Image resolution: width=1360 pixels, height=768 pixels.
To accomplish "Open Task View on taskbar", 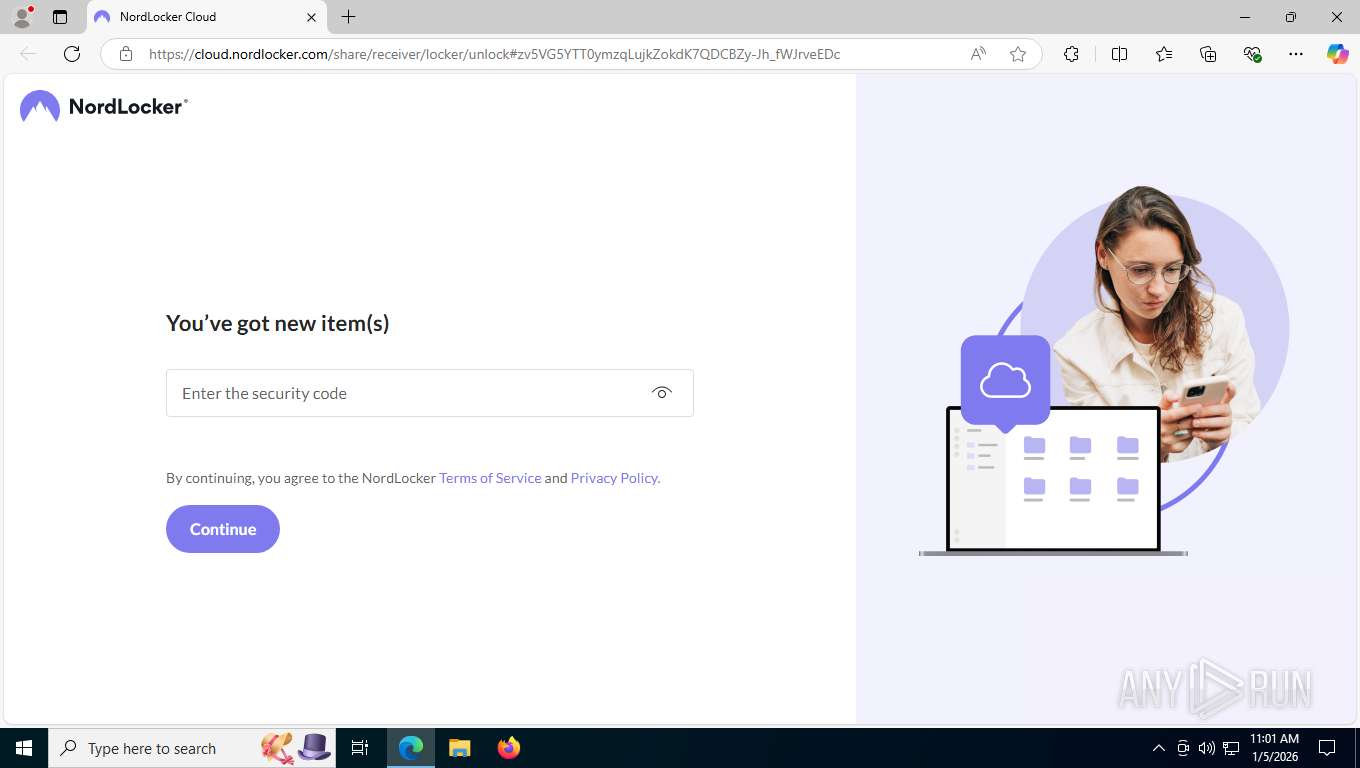I will tap(360, 748).
